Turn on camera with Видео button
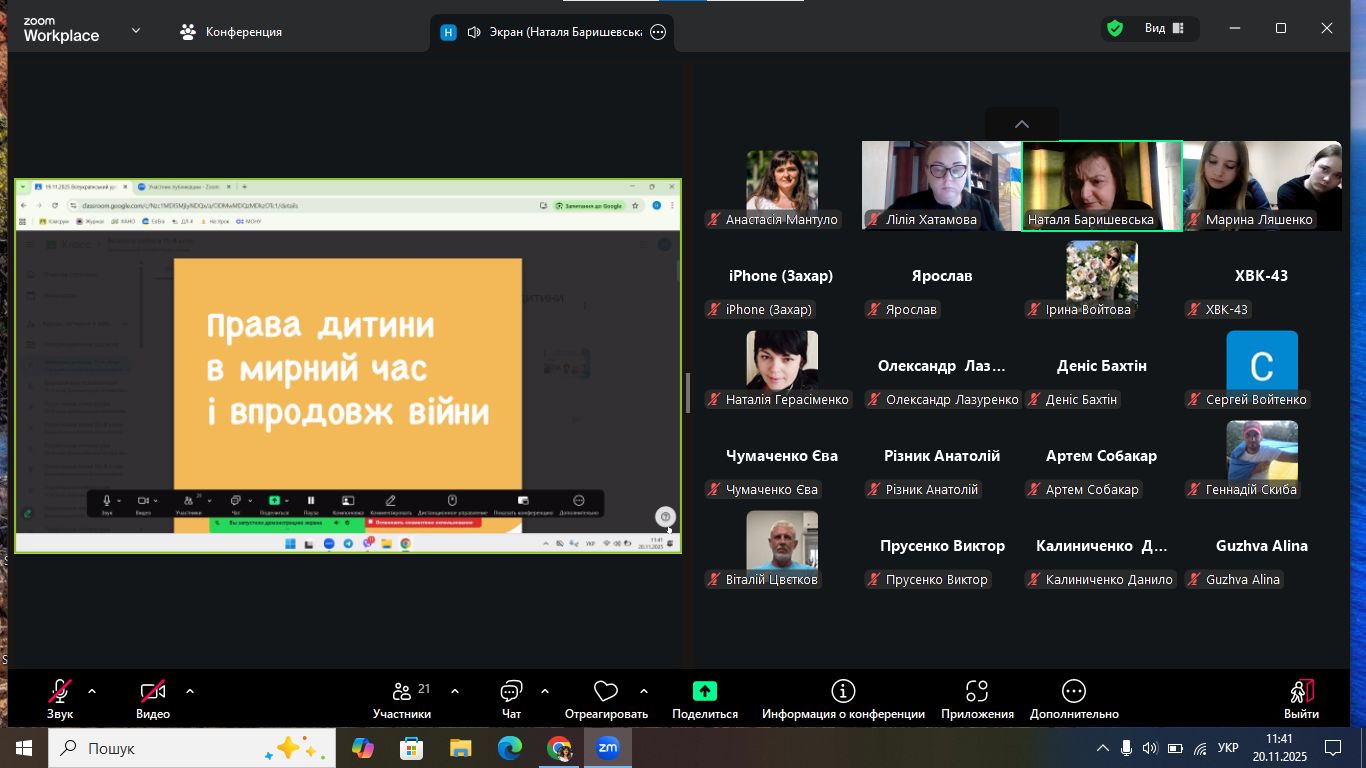Image resolution: width=1366 pixels, height=768 pixels. tap(153, 699)
